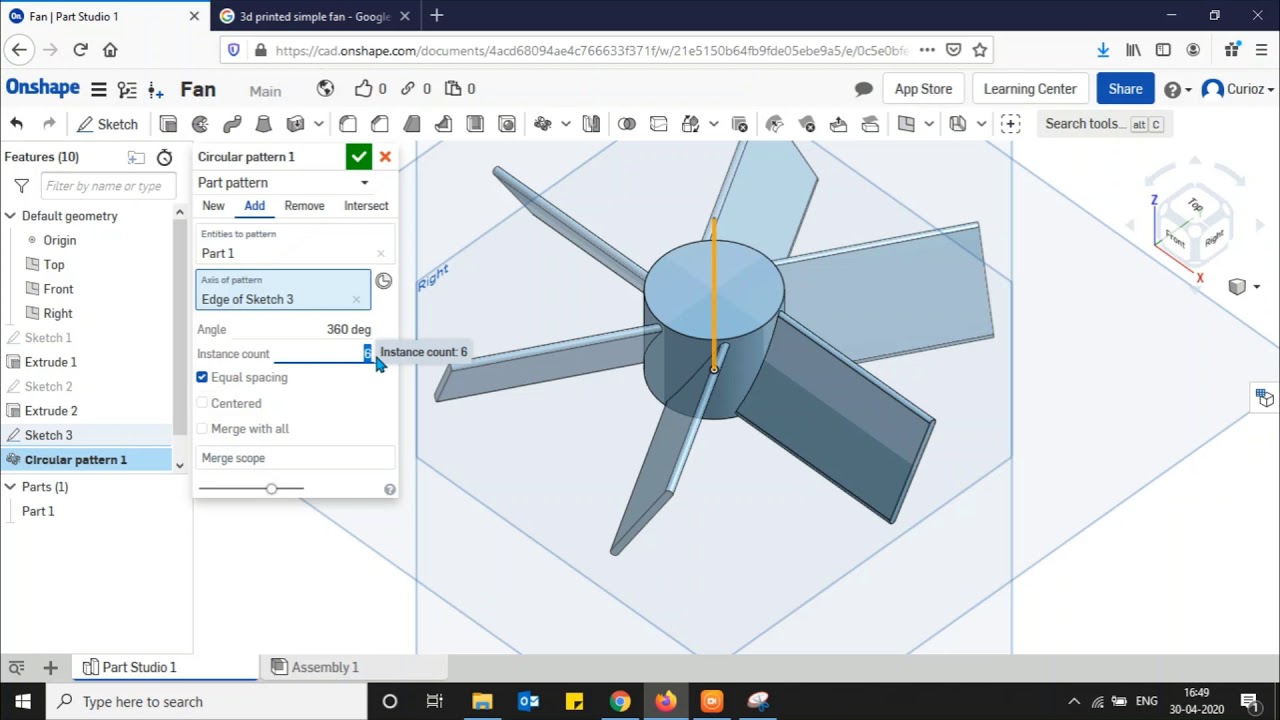Click the Instance count value field
Viewport: 1280px width, 720px height.
coord(322,354)
